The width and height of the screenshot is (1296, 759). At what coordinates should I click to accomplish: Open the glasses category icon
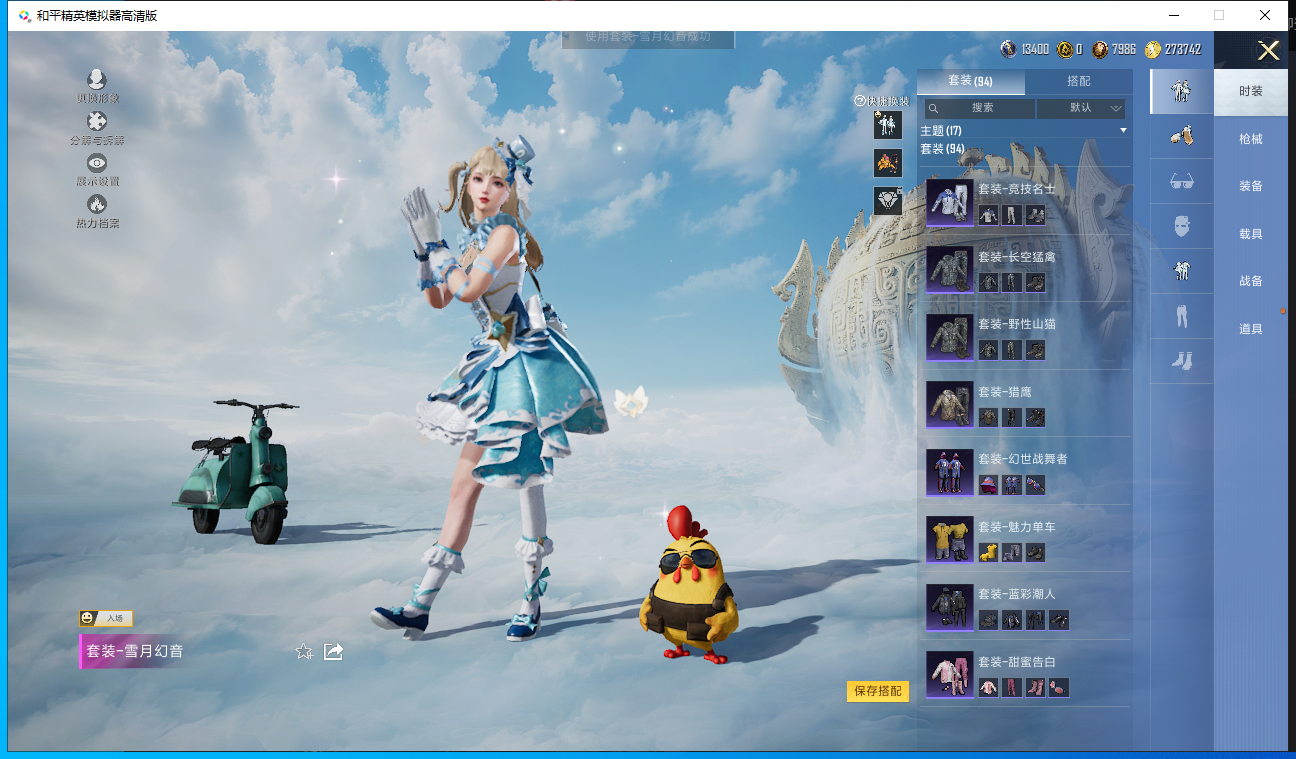(1181, 181)
